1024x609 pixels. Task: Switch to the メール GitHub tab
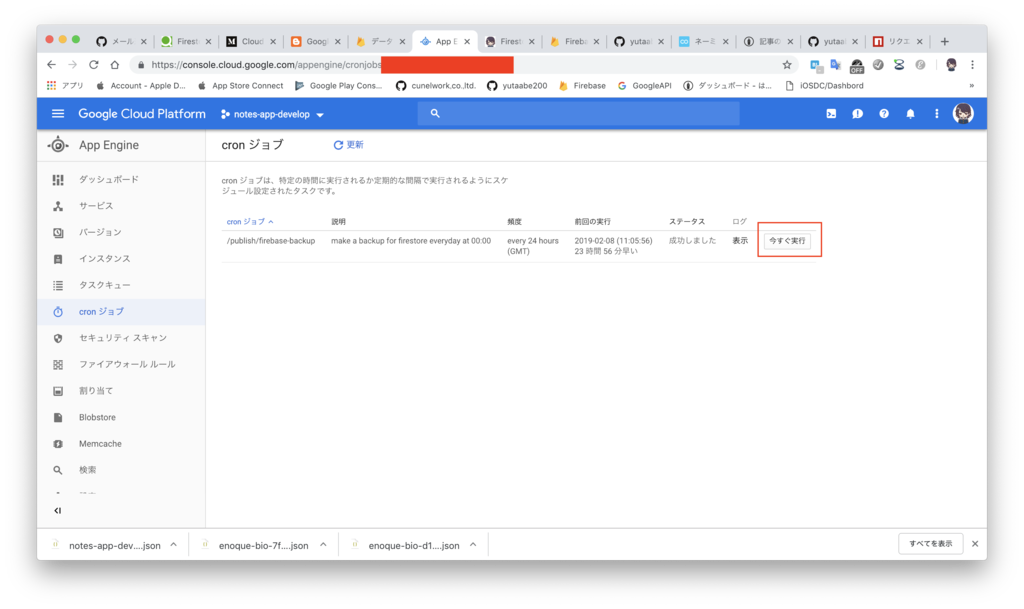[x=121, y=41]
